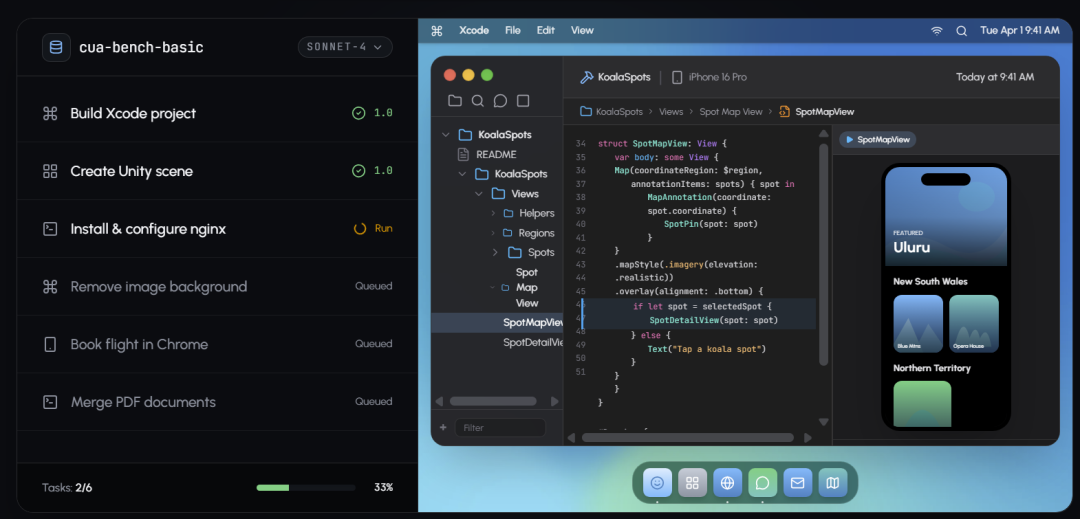This screenshot has width=1080, height=519.
Task: Open the folder navigator icon in sidebar toolbar
Action: [455, 101]
